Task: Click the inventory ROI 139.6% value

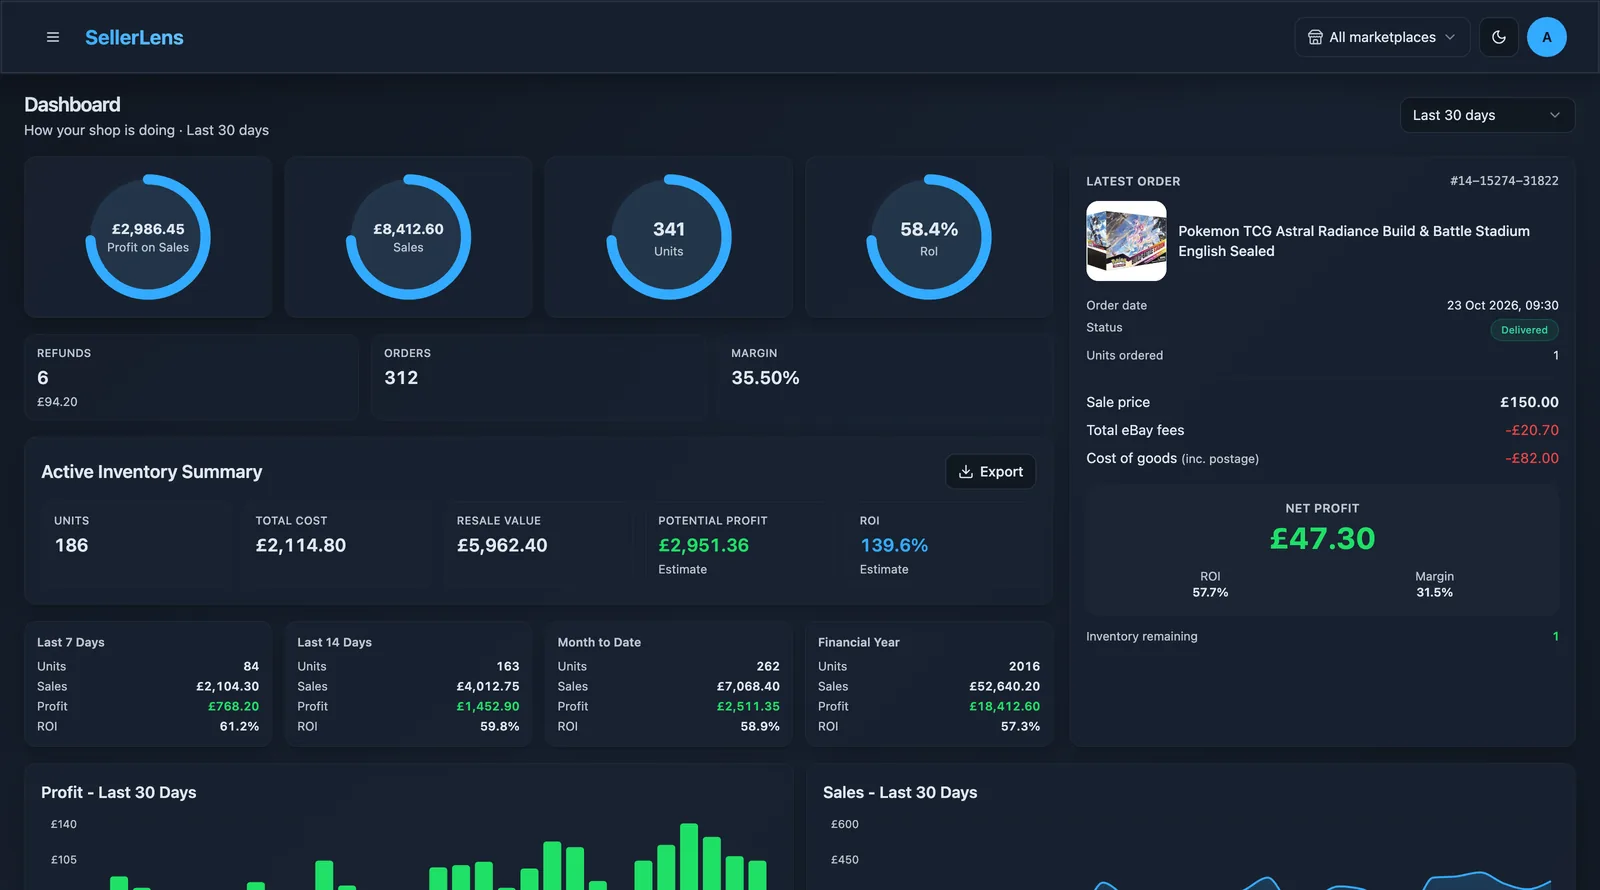Action: [x=894, y=545]
